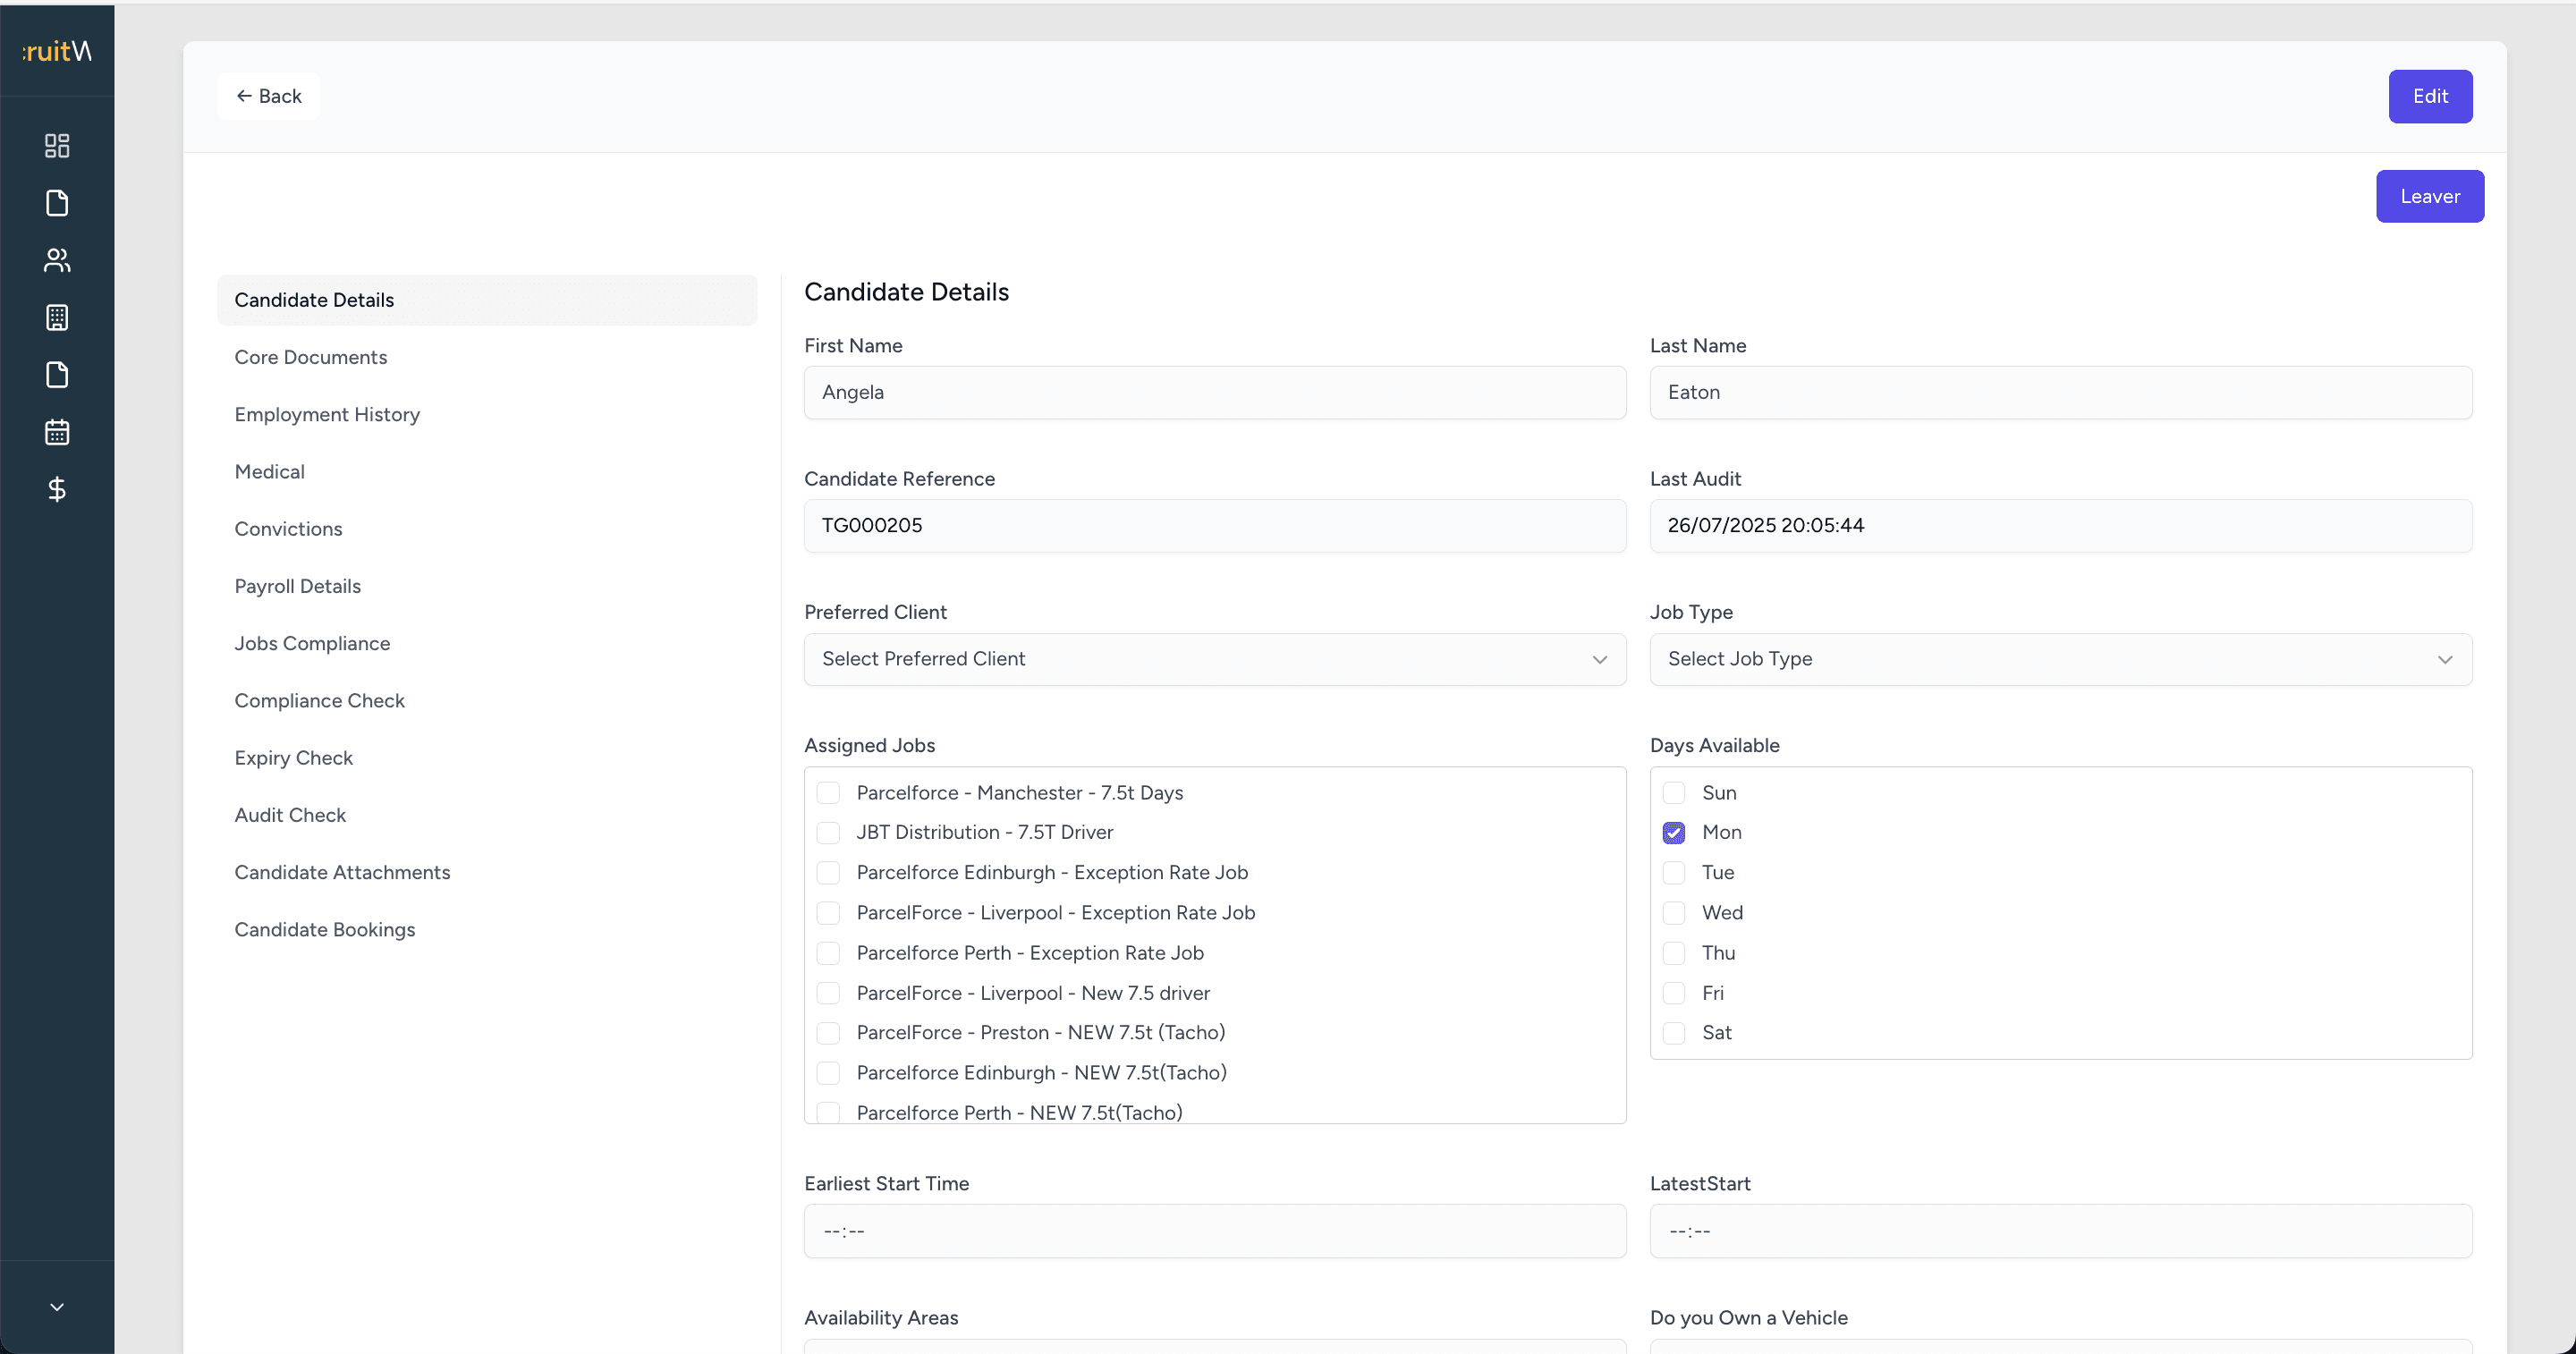Tick the Sun availability checkbox
Screen dimensions: 2576x1354
pyautogui.click(x=1674, y=793)
